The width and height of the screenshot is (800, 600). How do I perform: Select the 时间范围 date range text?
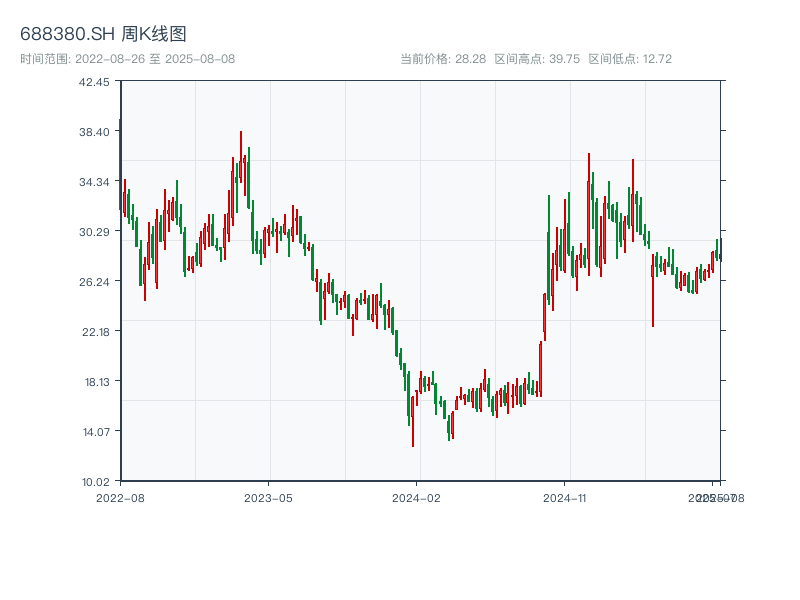pyautogui.click(x=127, y=59)
